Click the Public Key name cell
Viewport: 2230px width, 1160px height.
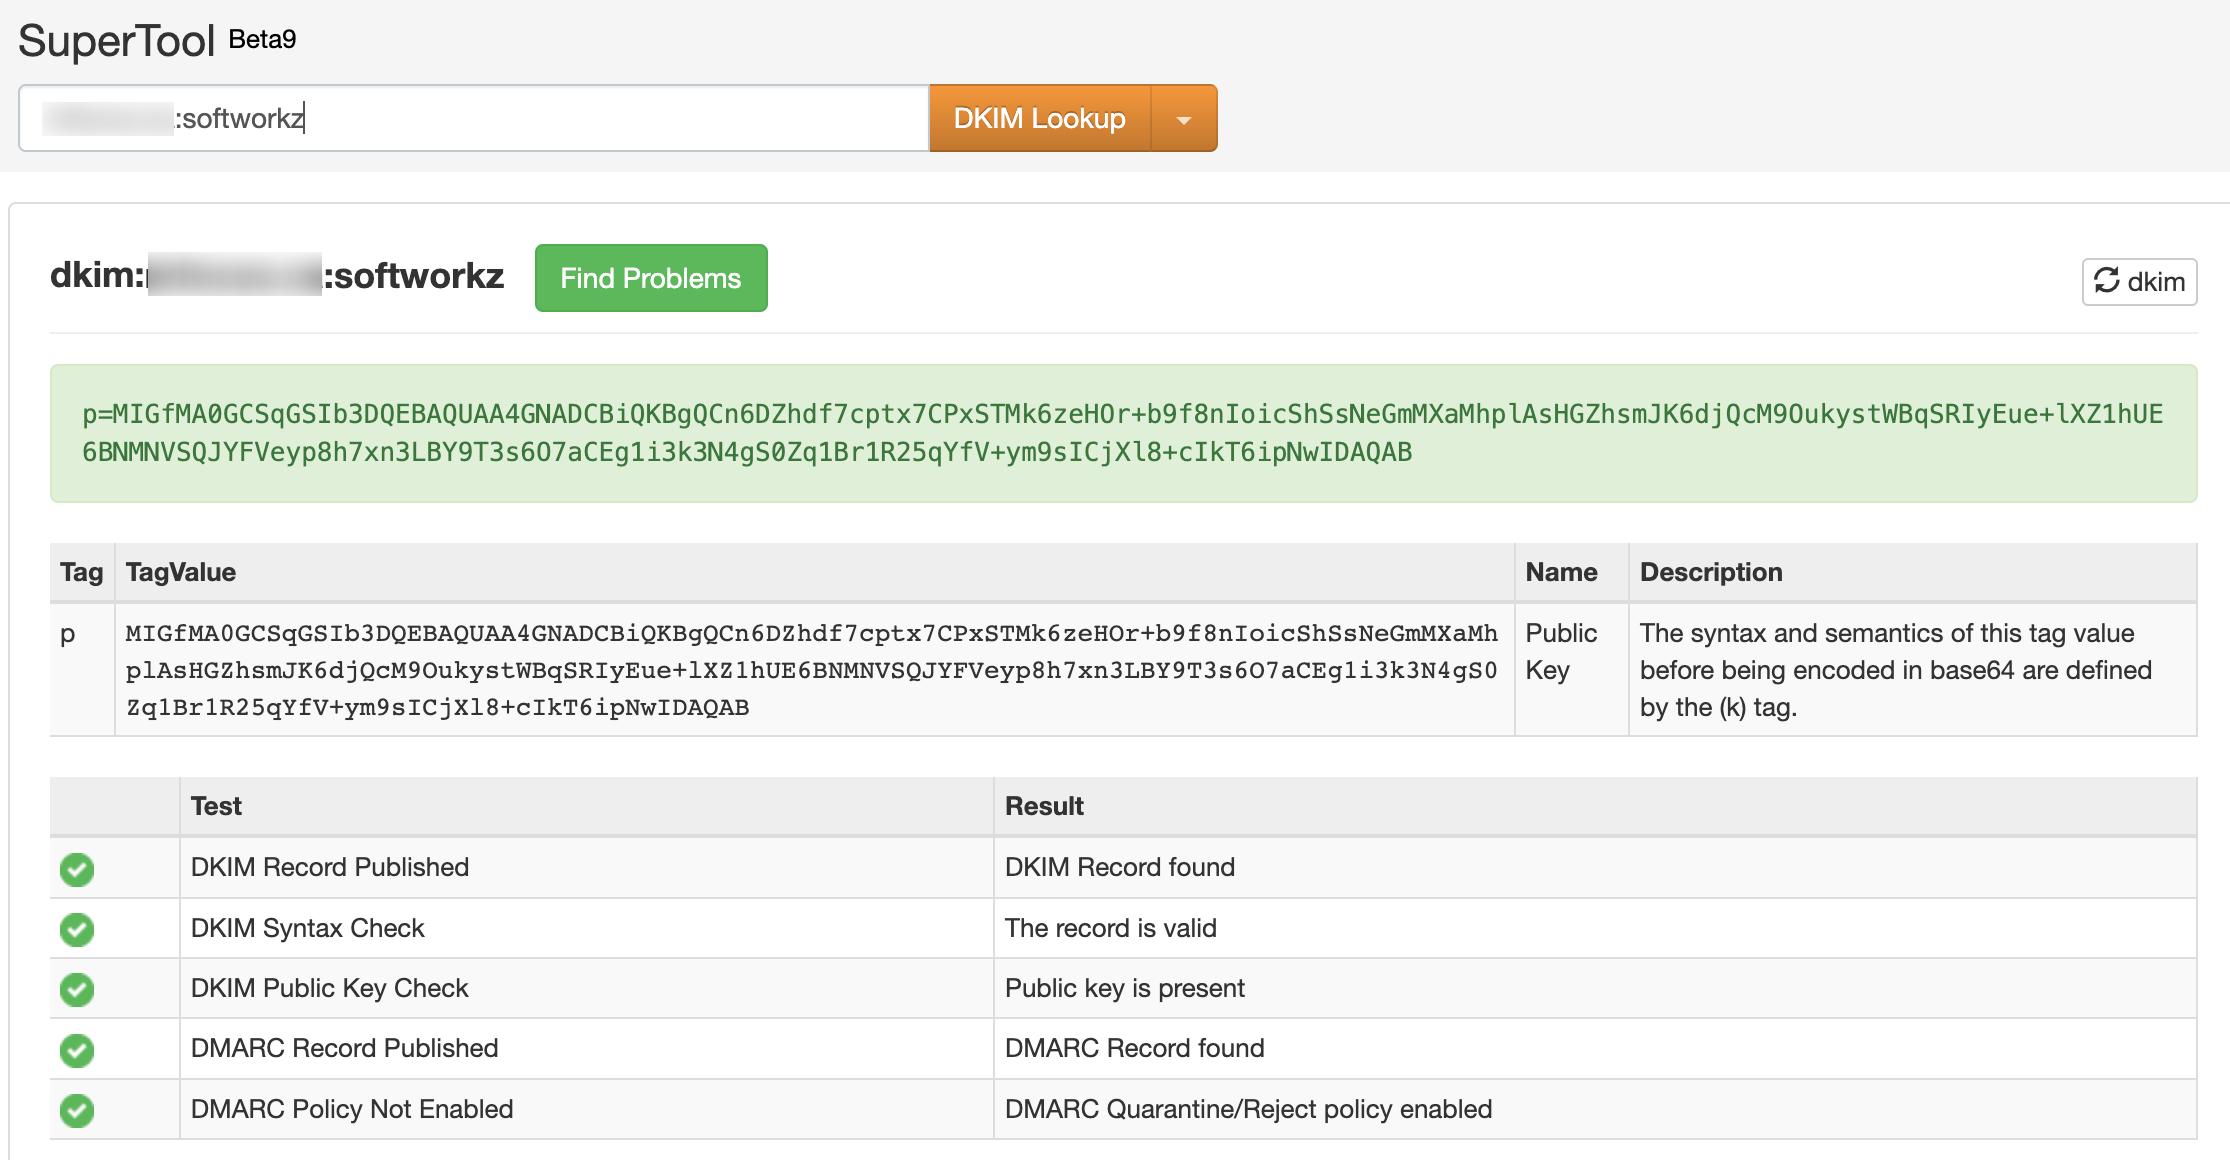pyautogui.click(x=1560, y=651)
